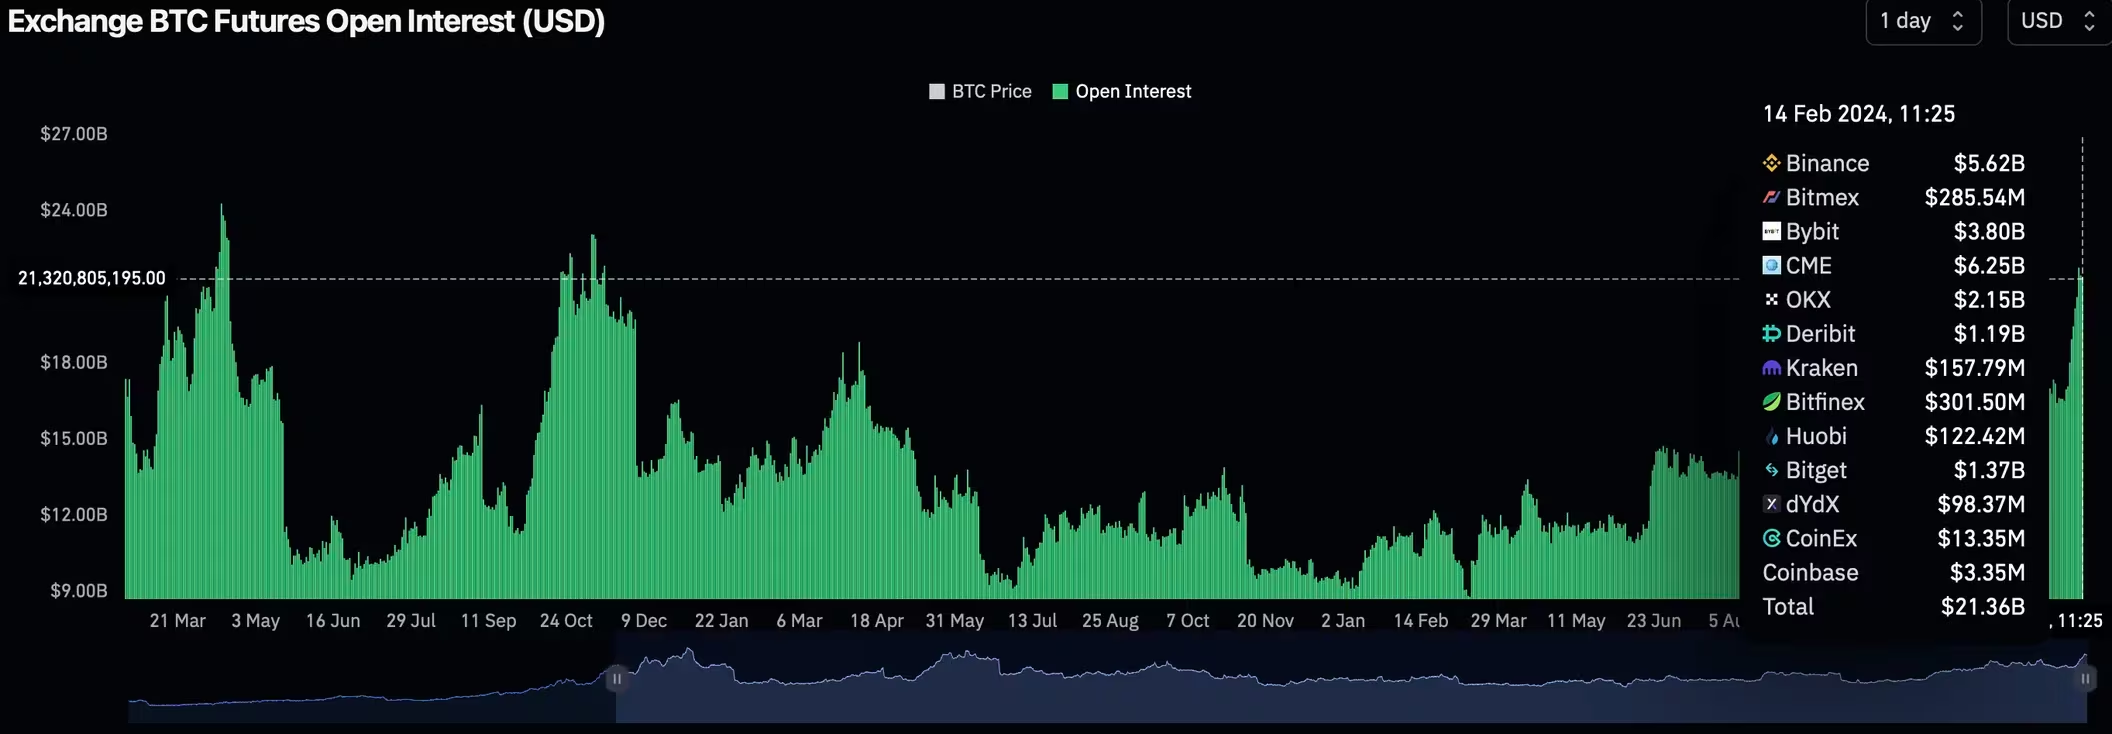Click the left range selector handle
Image resolution: width=2112 pixels, height=734 pixels.
coord(617,679)
